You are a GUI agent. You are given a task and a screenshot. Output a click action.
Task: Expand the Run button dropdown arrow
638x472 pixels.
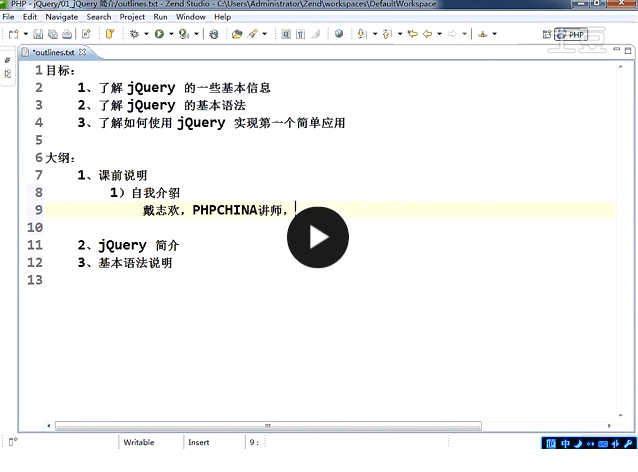coord(171,34)
